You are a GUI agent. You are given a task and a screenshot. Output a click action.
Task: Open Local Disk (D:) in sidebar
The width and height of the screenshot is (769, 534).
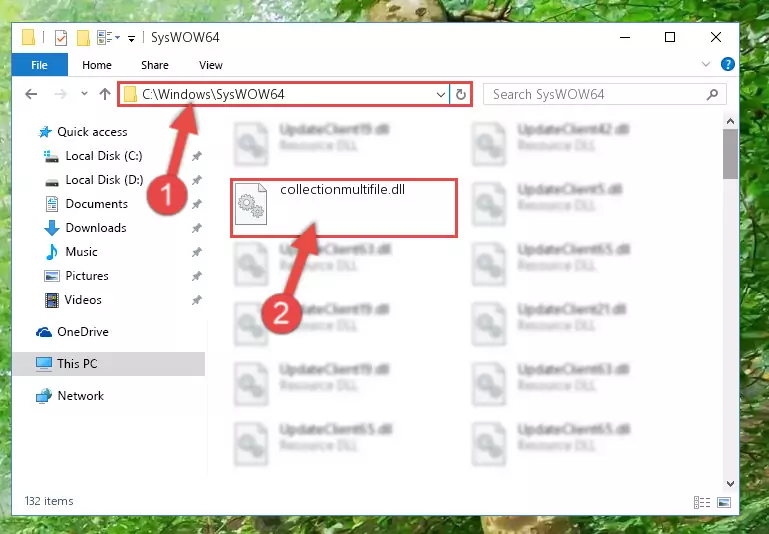tap(104, 180)
